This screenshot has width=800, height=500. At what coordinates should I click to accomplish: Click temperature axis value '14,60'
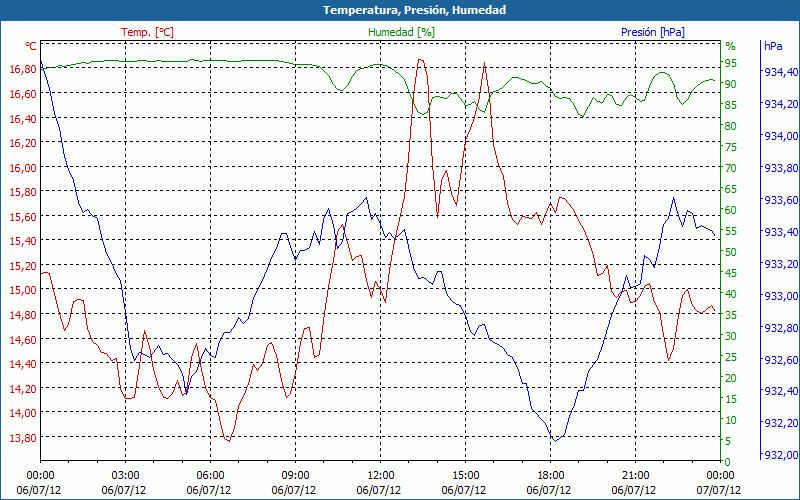(x=23, y=339)
